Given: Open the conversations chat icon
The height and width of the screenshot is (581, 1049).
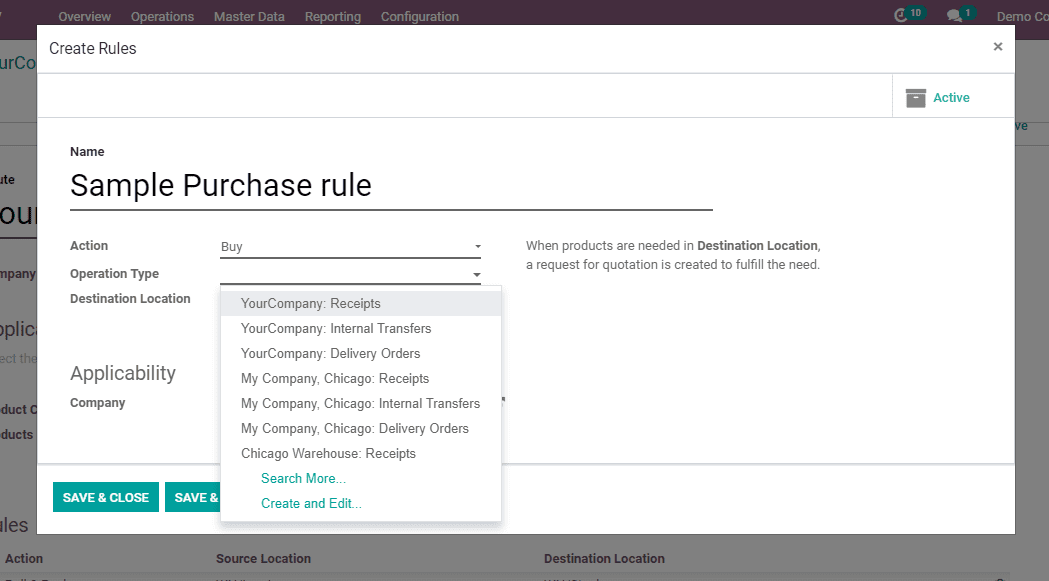Looking at the screenshot, I should tap(955, 15).
